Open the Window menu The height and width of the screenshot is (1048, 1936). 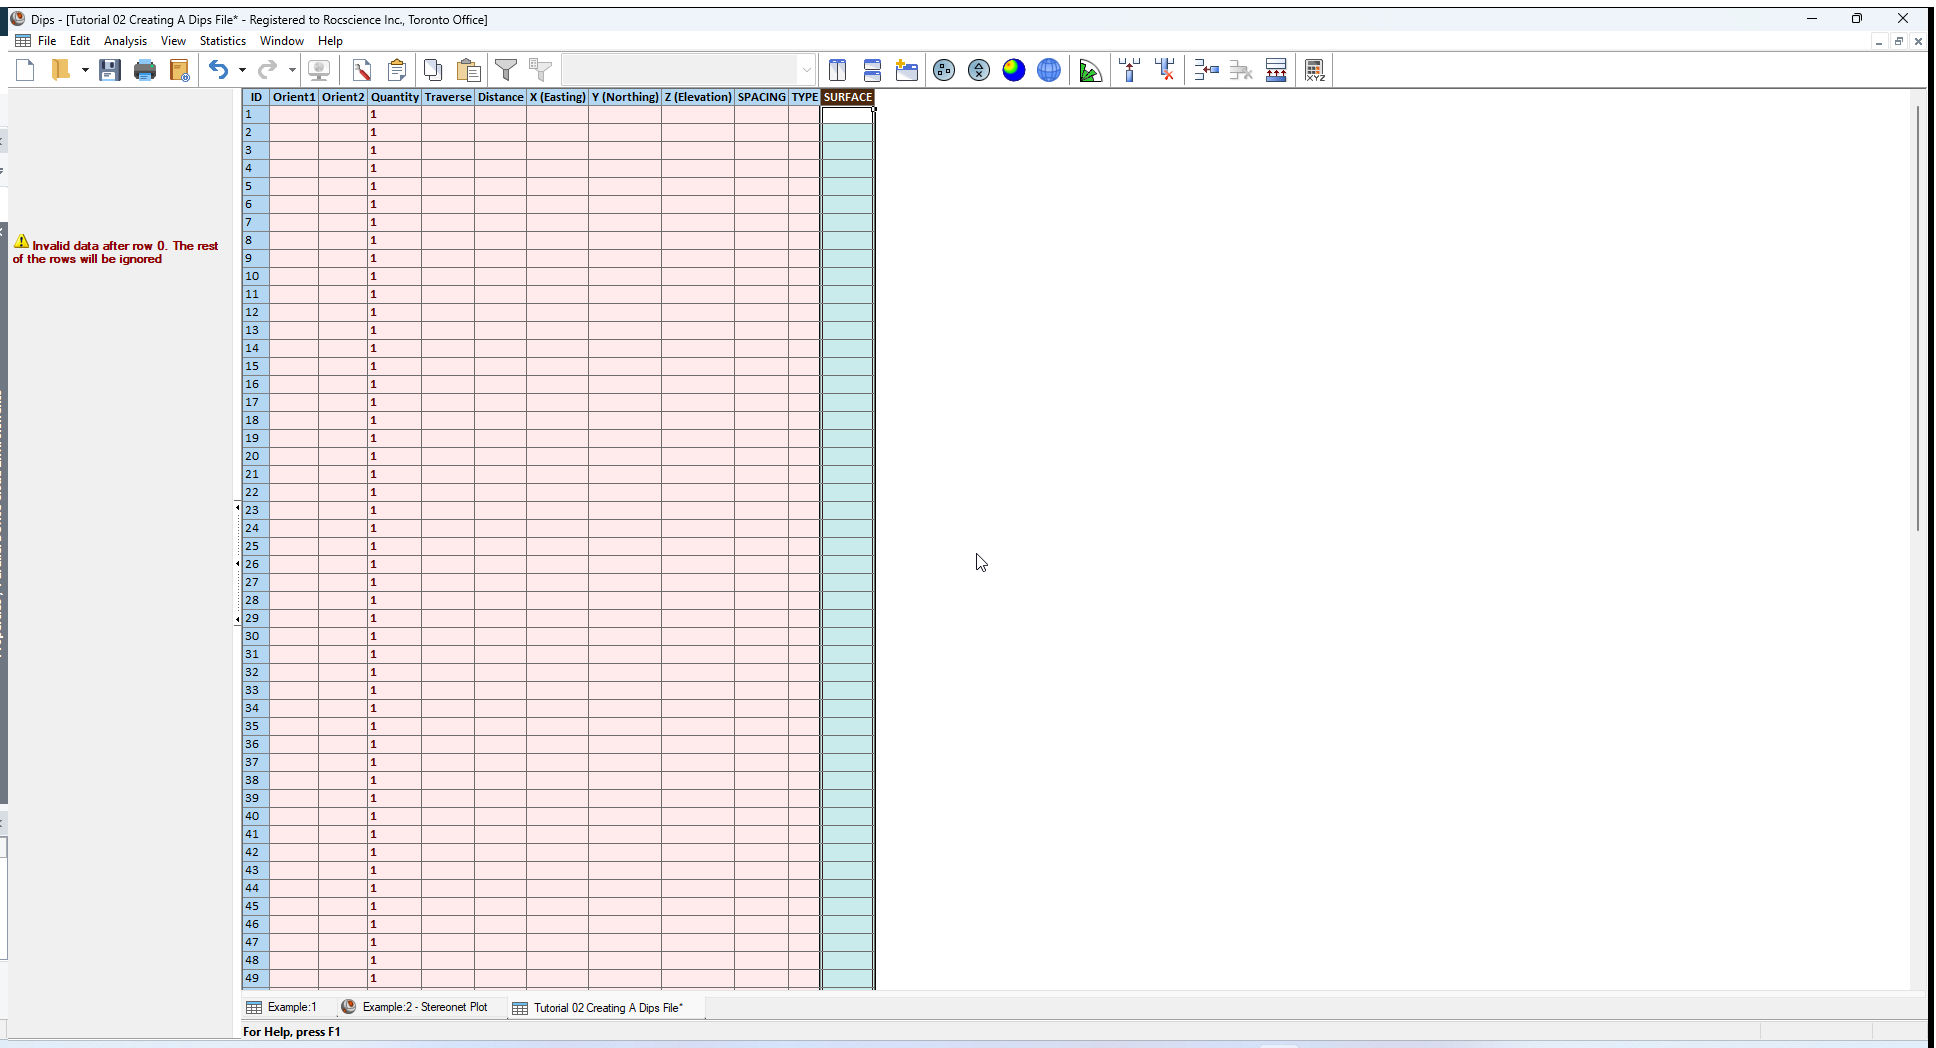coord(281,41)
